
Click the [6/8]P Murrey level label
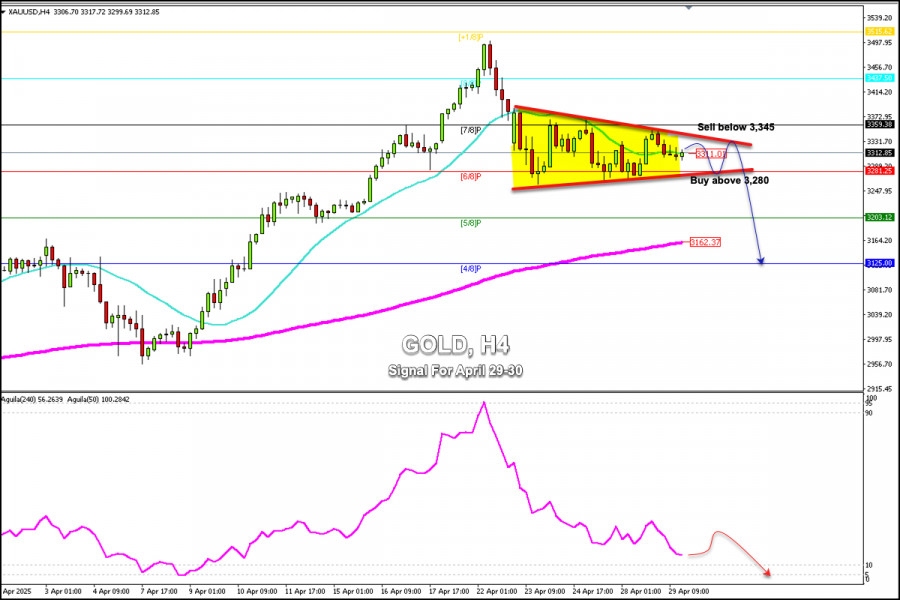pos(471,177)
